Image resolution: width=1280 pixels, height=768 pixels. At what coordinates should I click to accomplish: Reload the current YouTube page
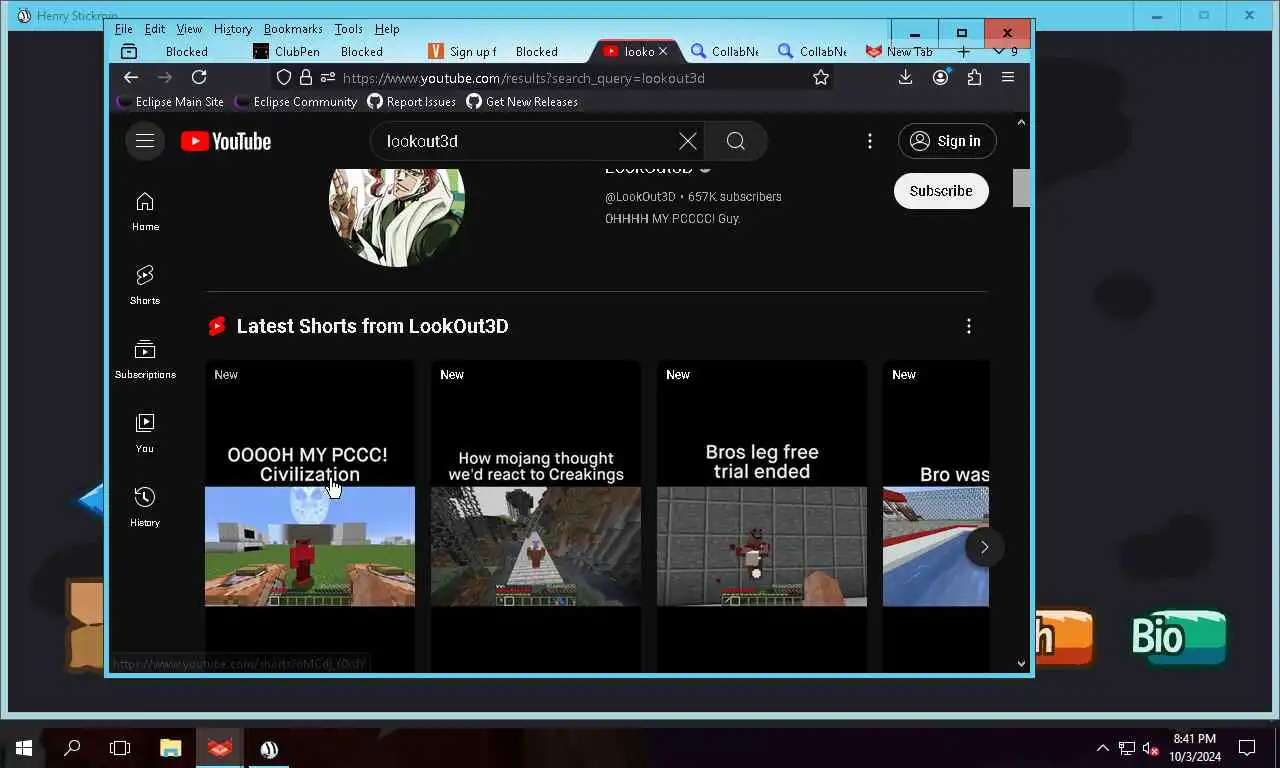point(199,77)
